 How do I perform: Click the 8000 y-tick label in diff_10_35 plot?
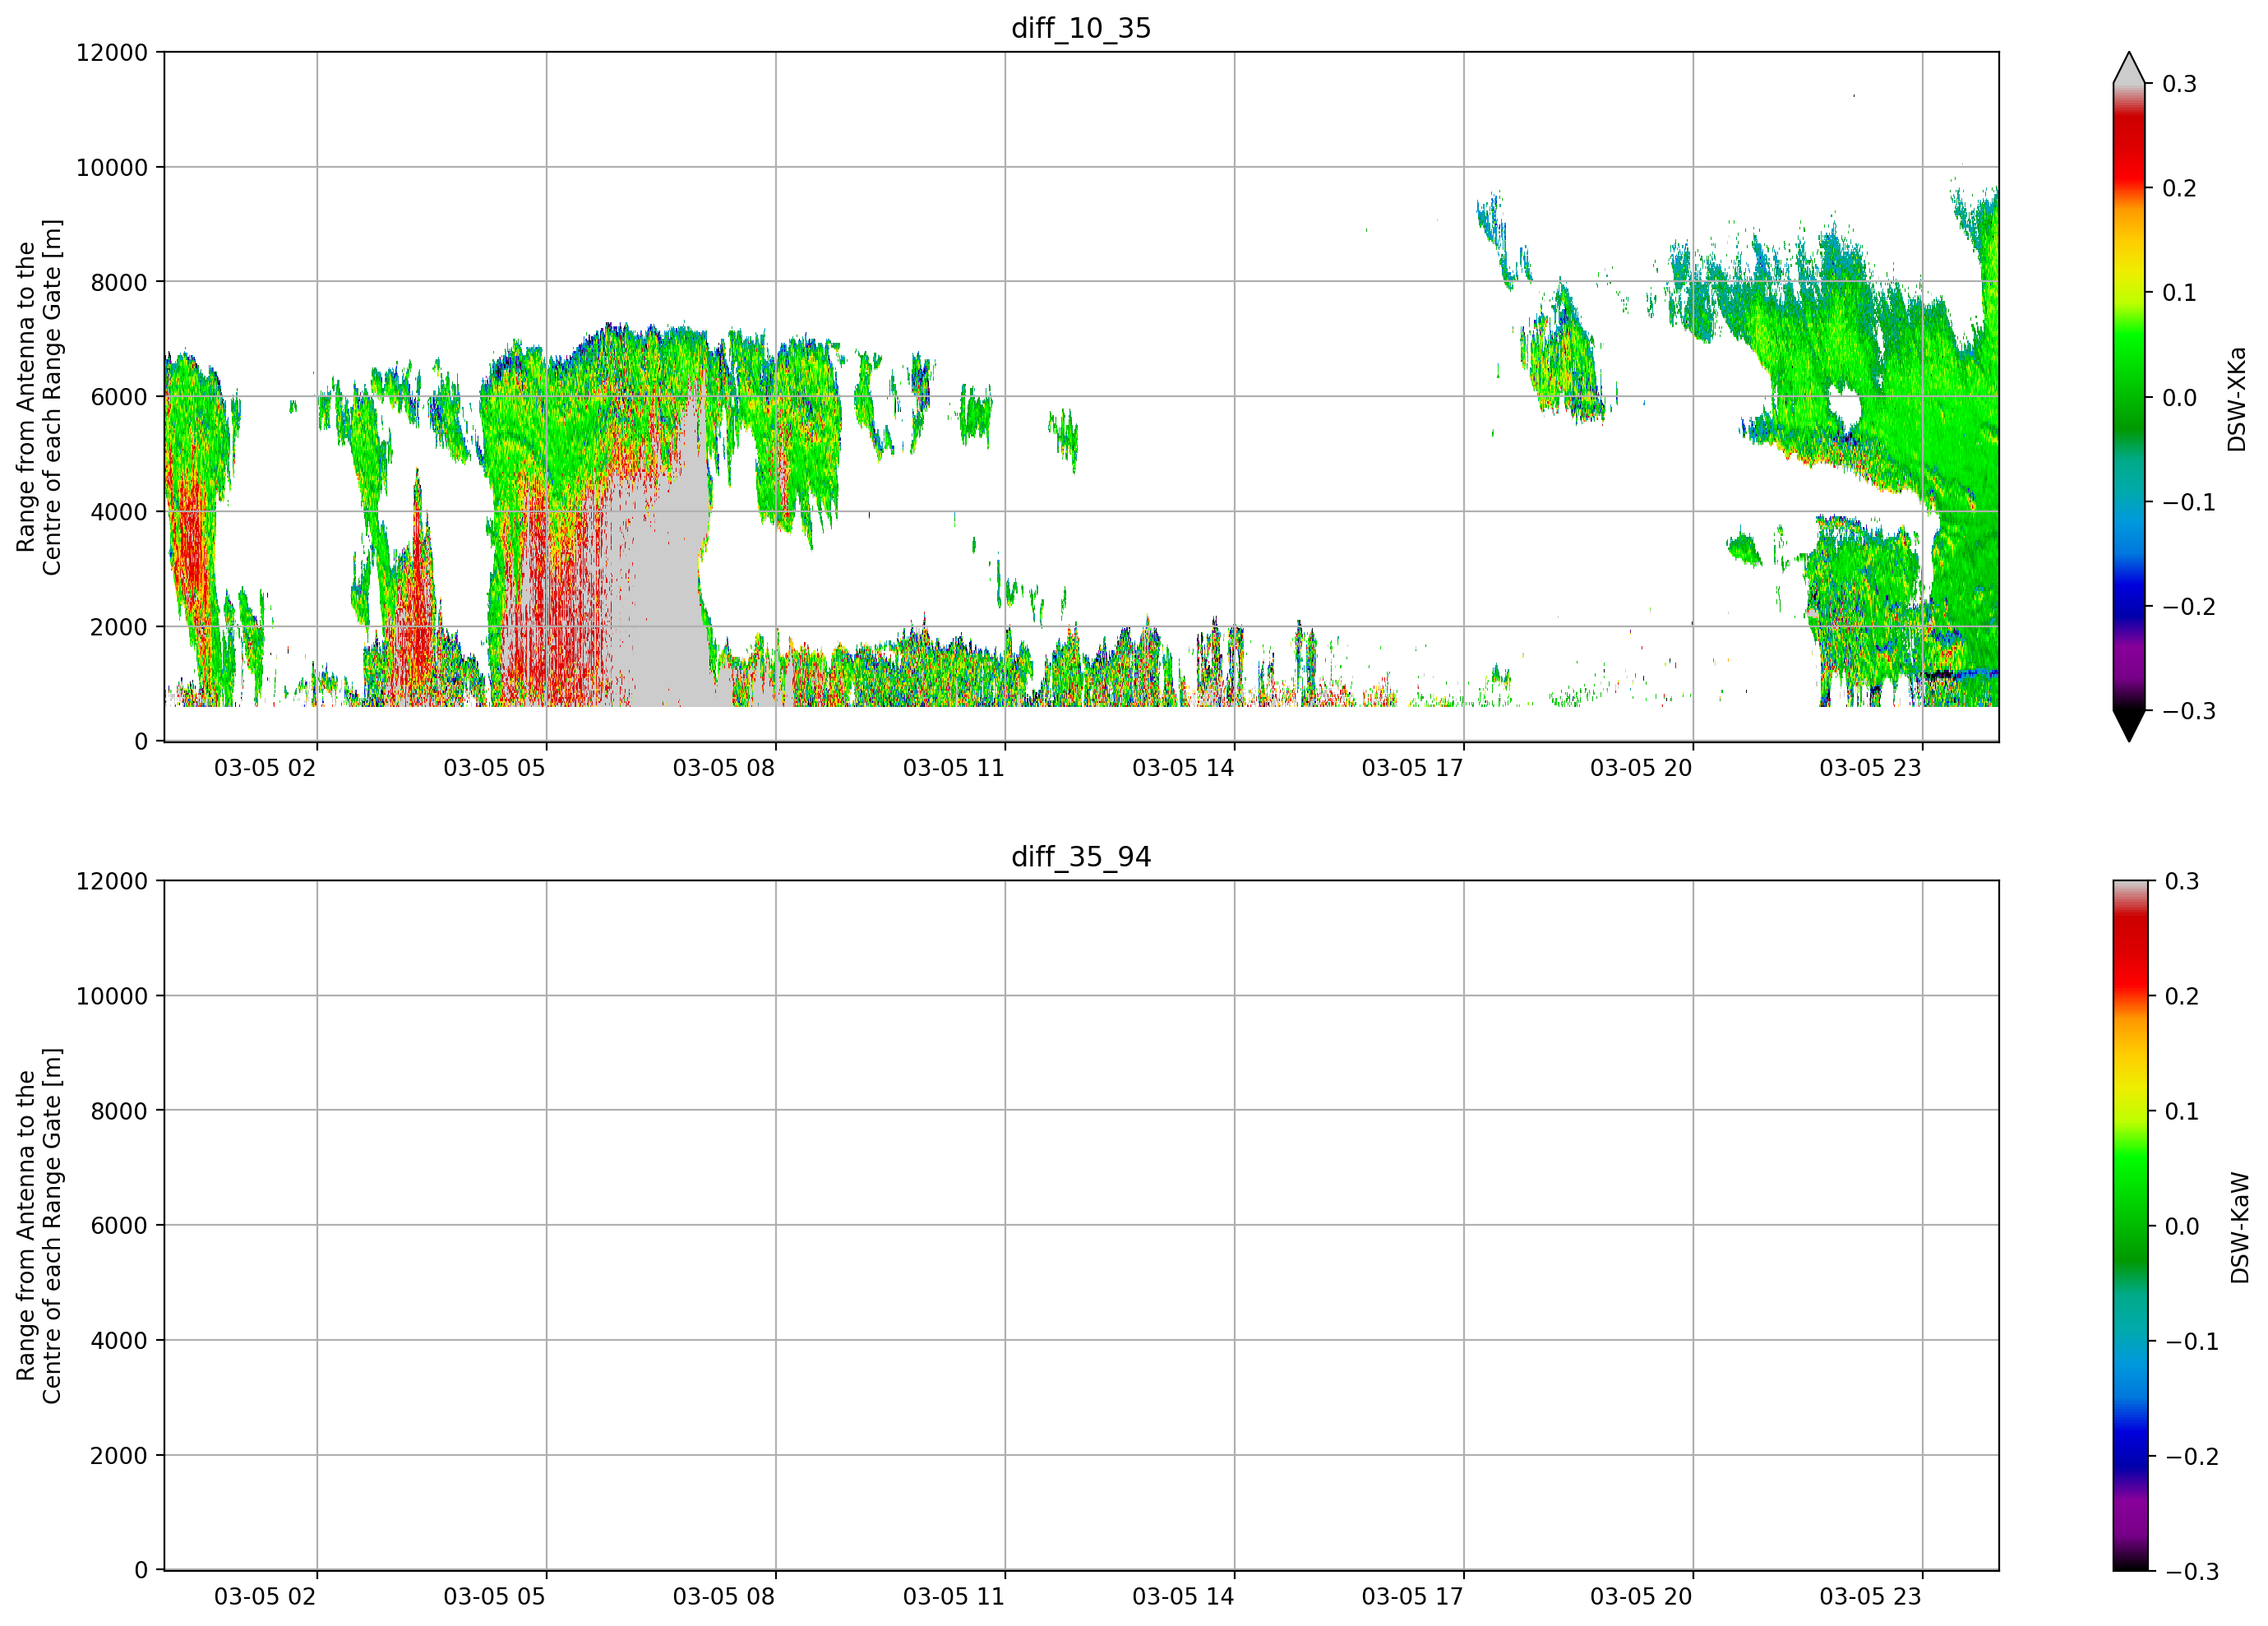click(x=119, y=282)
